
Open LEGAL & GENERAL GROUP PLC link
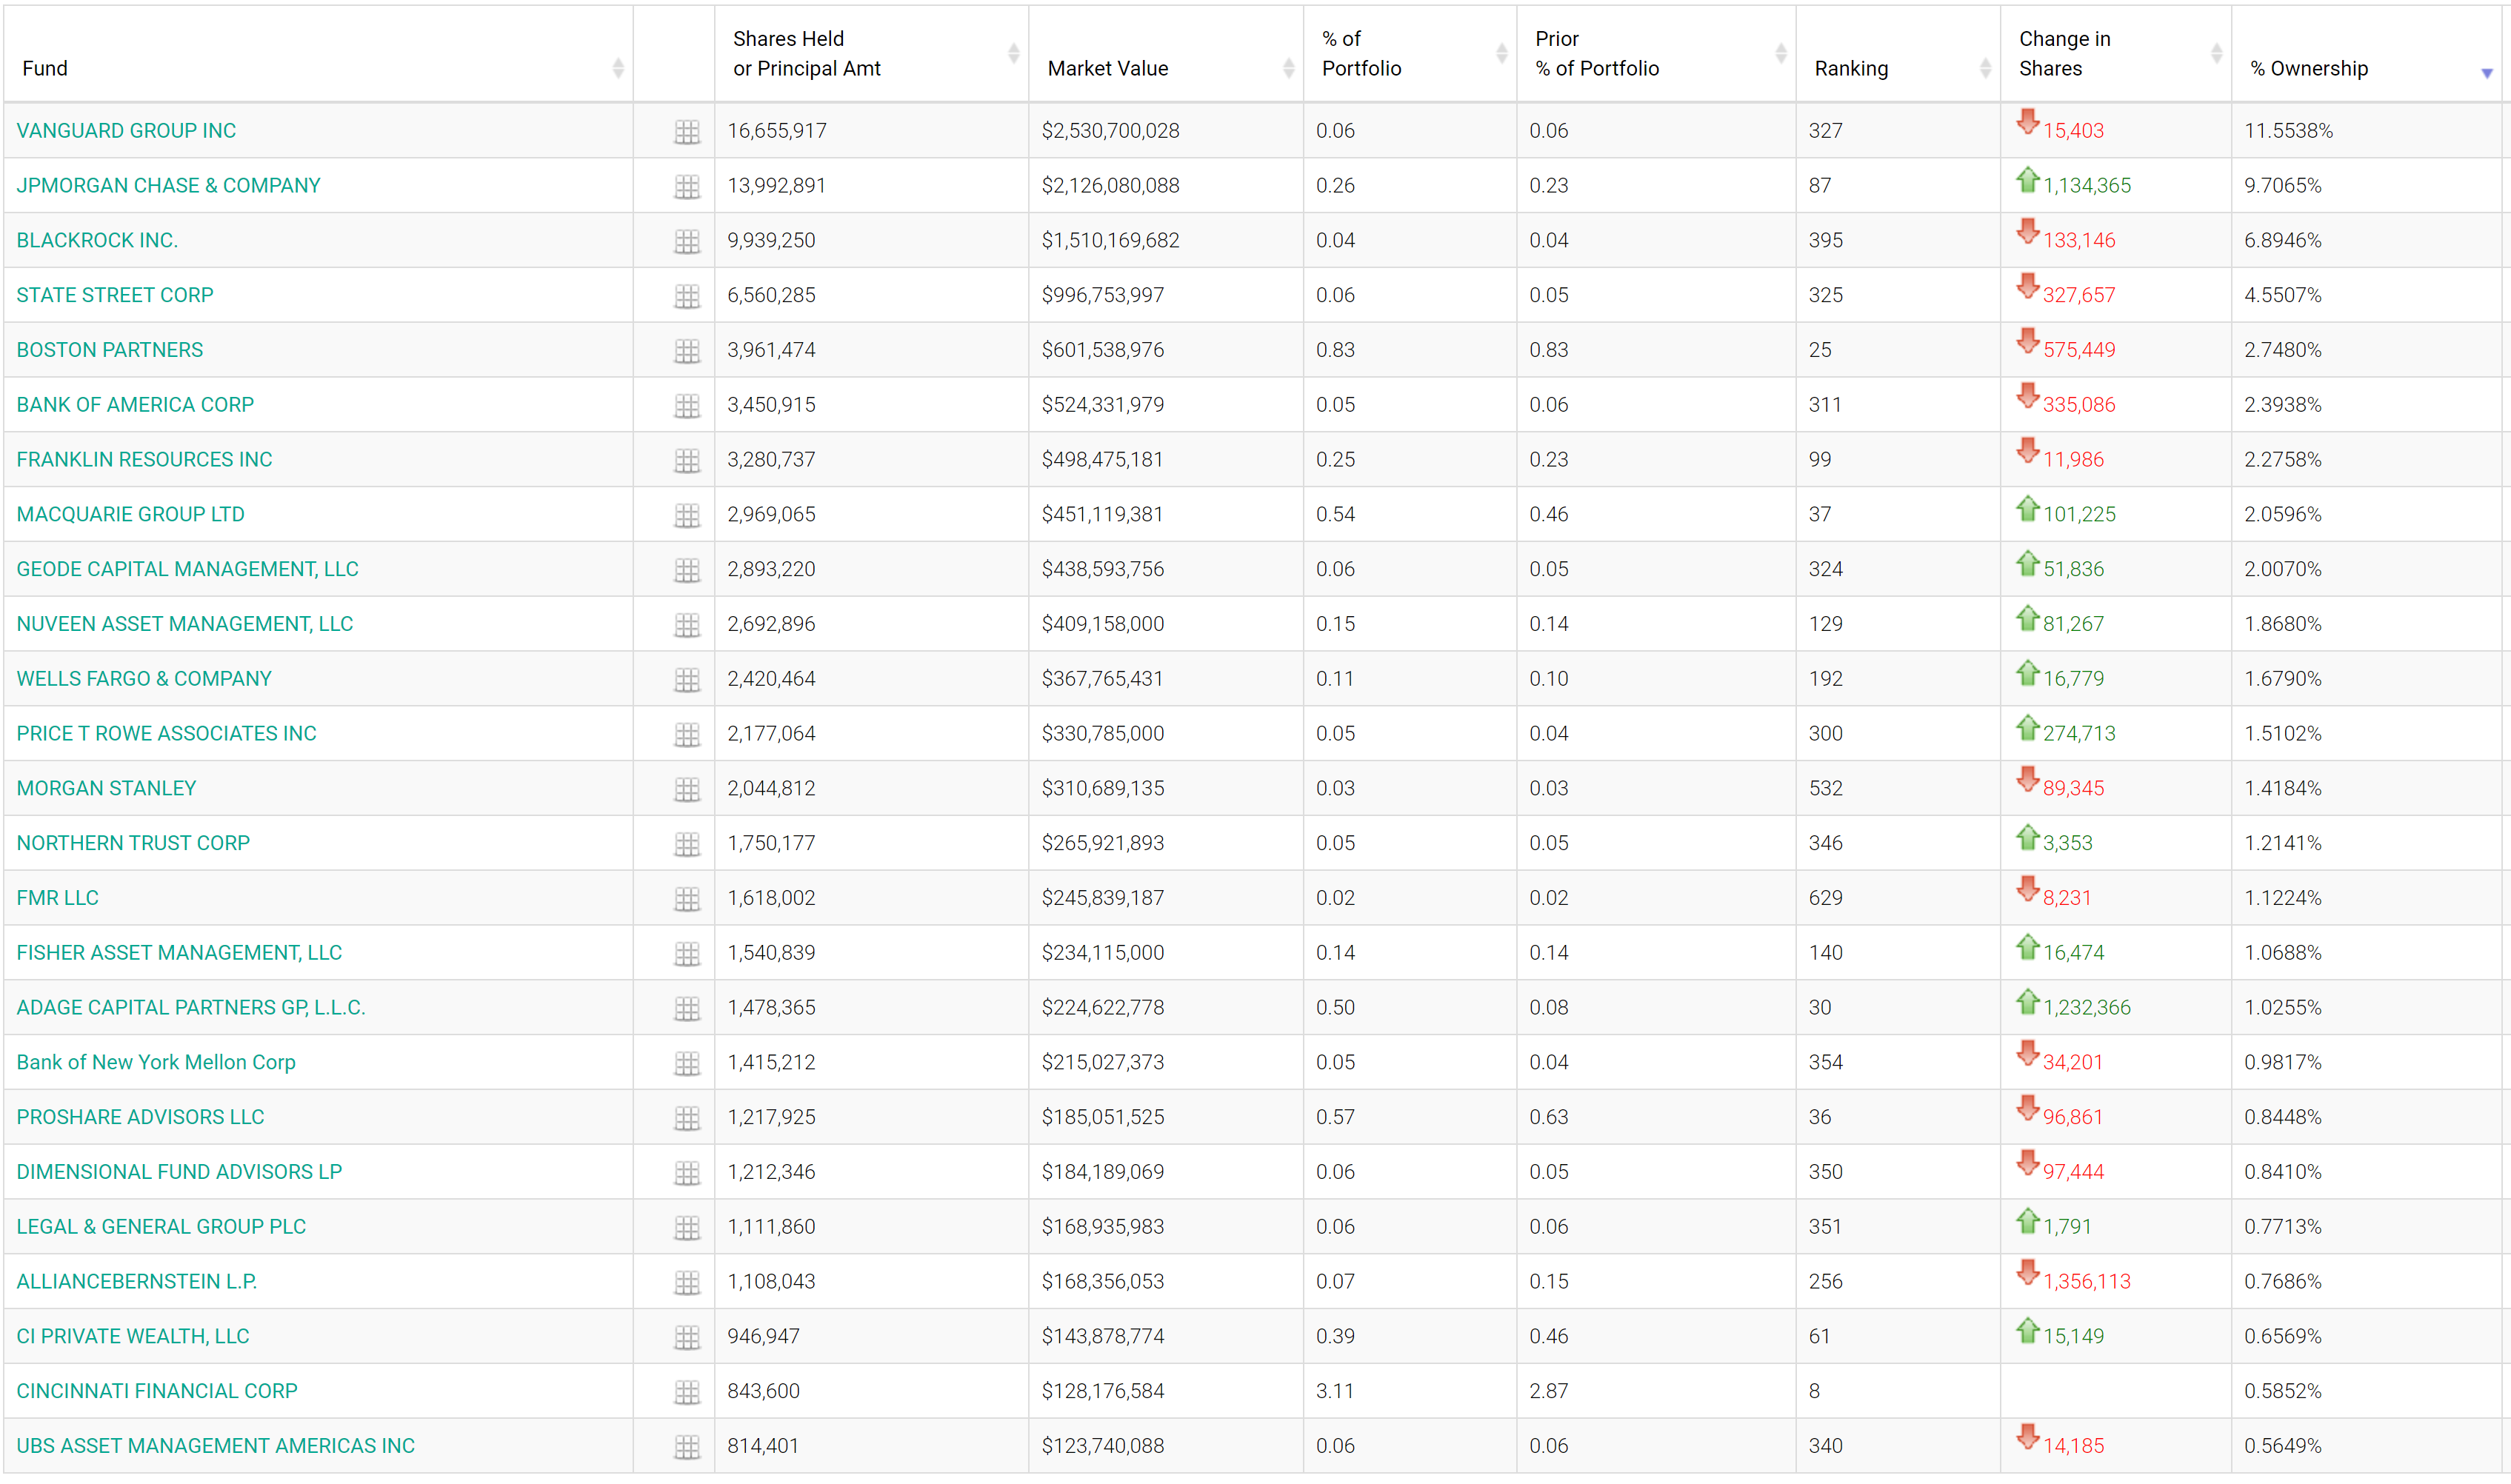pyautogui.click(x=161, y=1227)
